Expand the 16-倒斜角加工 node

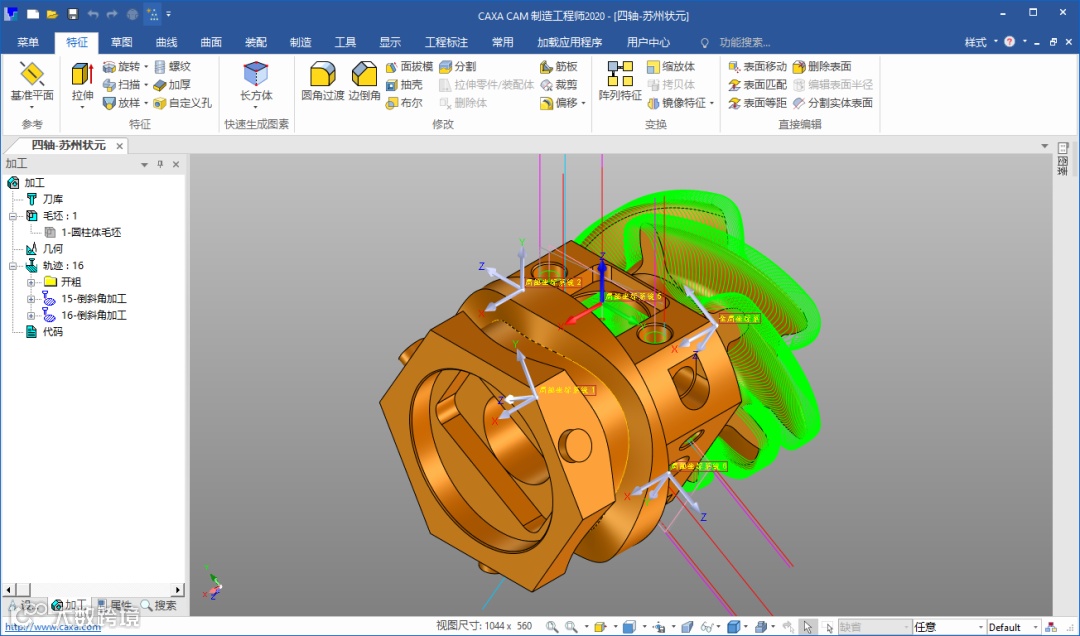point(31,315)
